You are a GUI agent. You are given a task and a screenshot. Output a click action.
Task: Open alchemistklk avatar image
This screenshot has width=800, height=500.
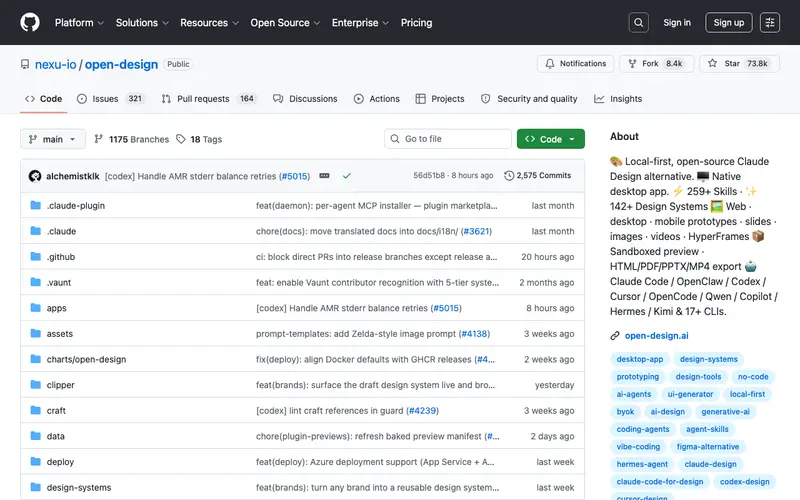(35, 176)
